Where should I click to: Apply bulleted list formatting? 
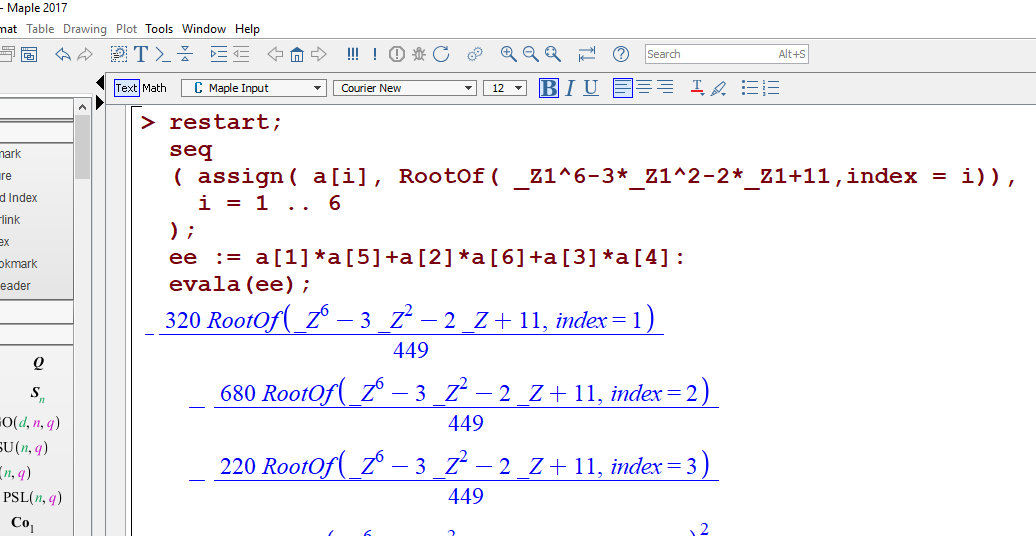pyautogui.click(x=749, y=88)
